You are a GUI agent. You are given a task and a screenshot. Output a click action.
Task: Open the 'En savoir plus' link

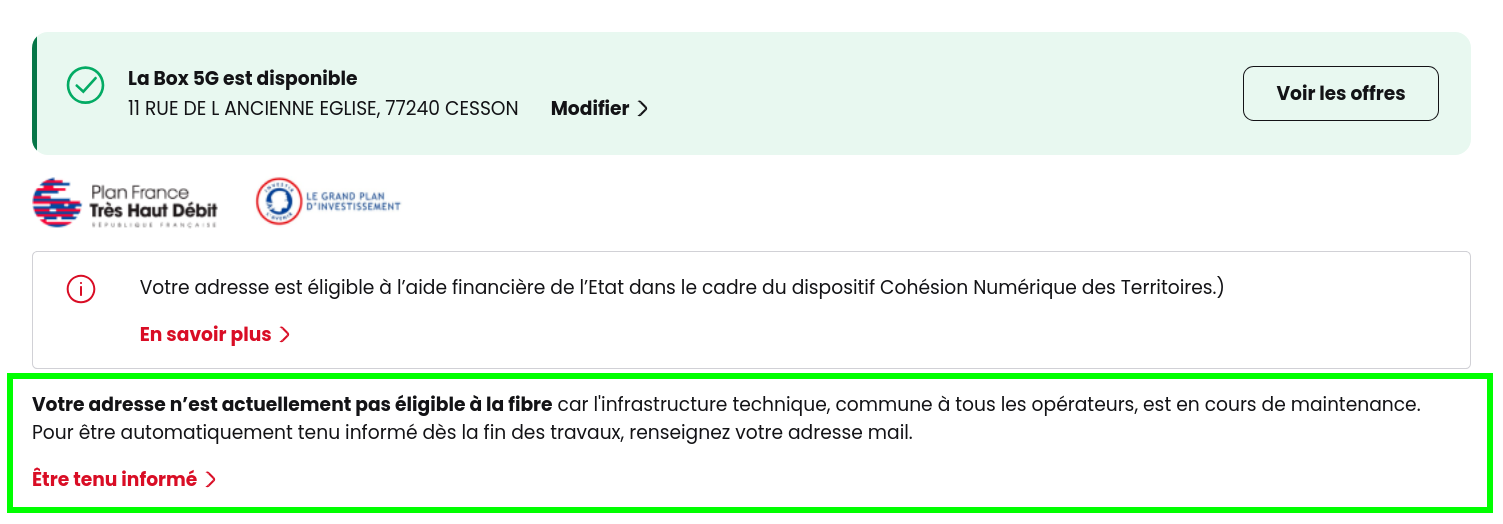click(x=215, y=335)
